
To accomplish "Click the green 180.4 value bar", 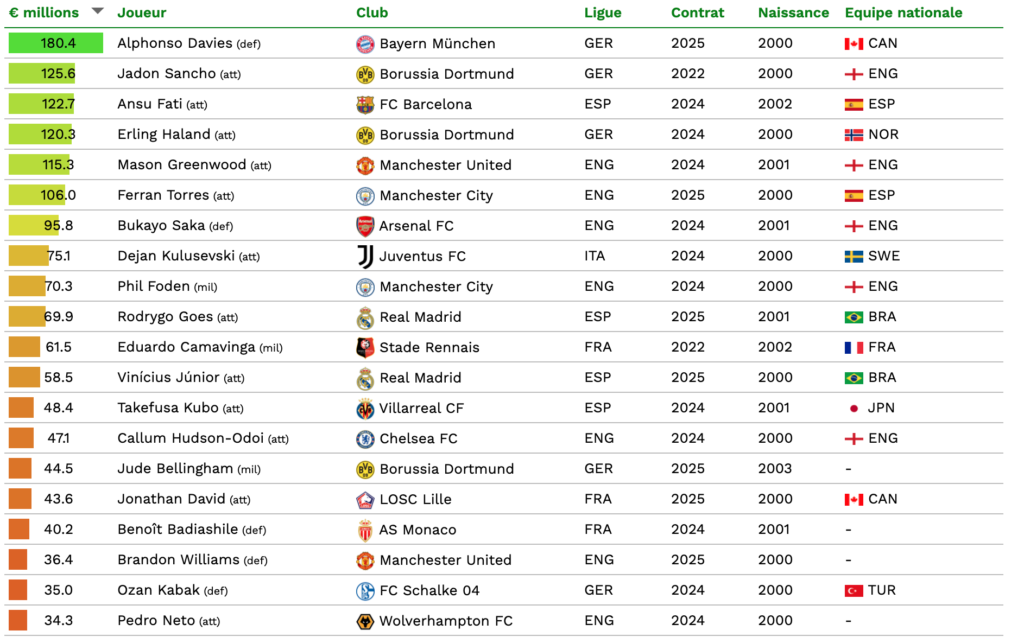I will (x=56, y=44).
